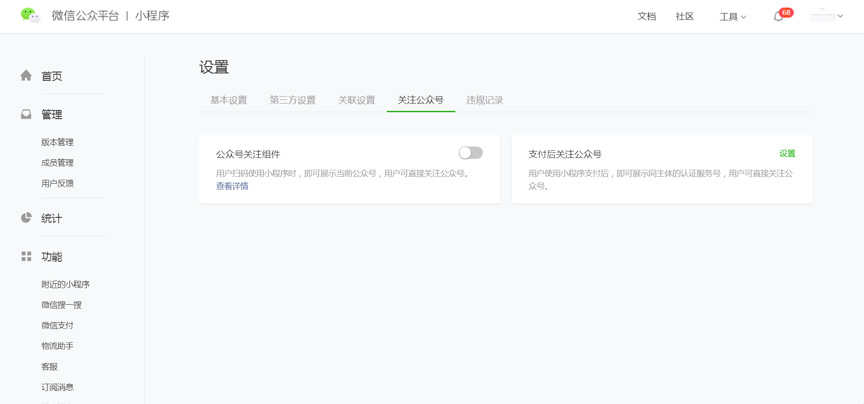
Task: Open the 关联设置 tab
Action: [356, 100]
